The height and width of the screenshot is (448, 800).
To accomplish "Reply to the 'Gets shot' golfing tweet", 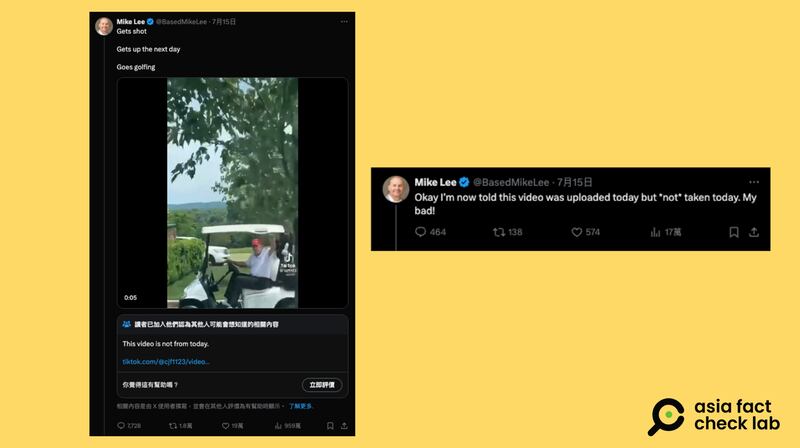I will point(120,425).
